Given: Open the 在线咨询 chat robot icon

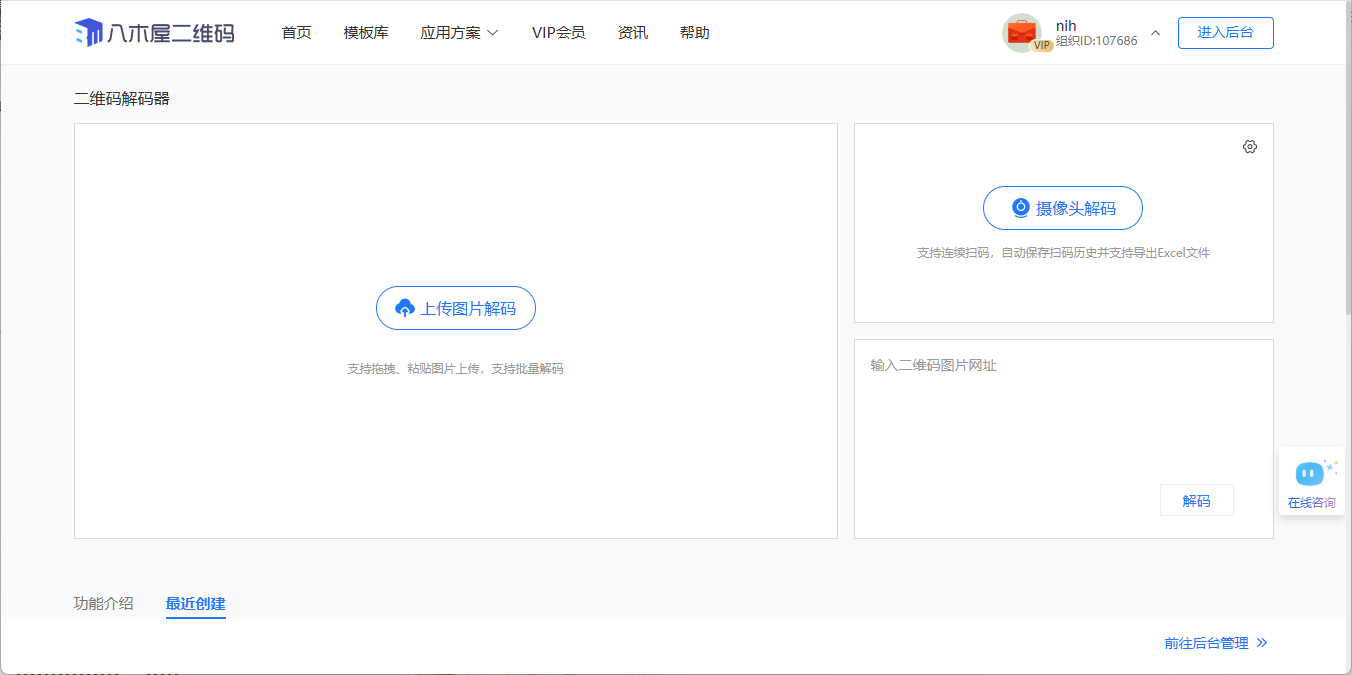Looking at the screenshot, I should pos(1309,473).
